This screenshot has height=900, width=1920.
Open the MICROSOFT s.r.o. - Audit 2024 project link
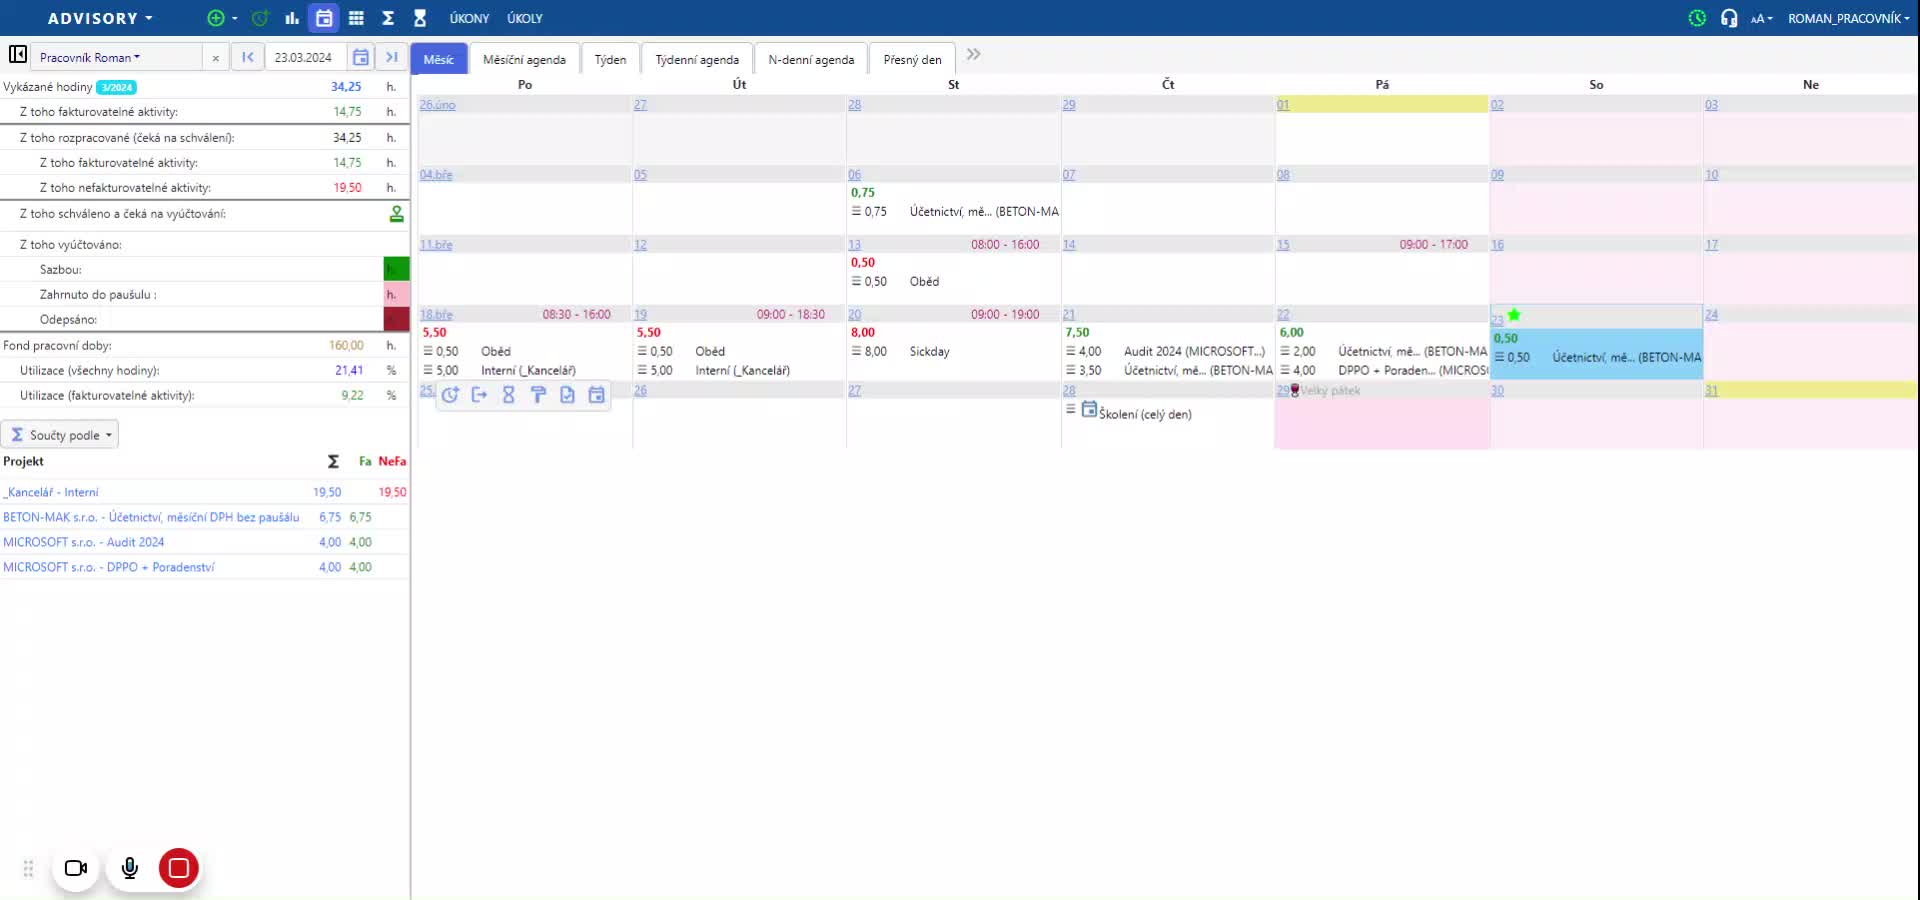[x=84, y=542]
